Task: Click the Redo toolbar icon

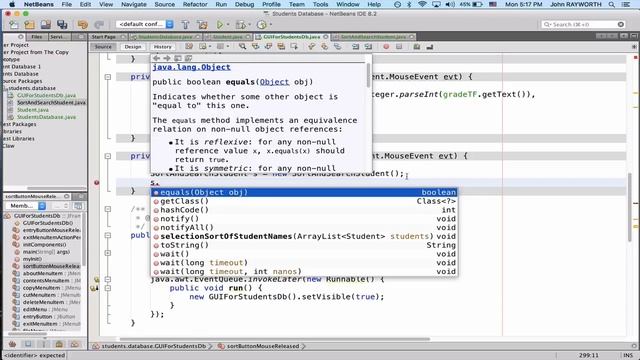Action: 99,24
